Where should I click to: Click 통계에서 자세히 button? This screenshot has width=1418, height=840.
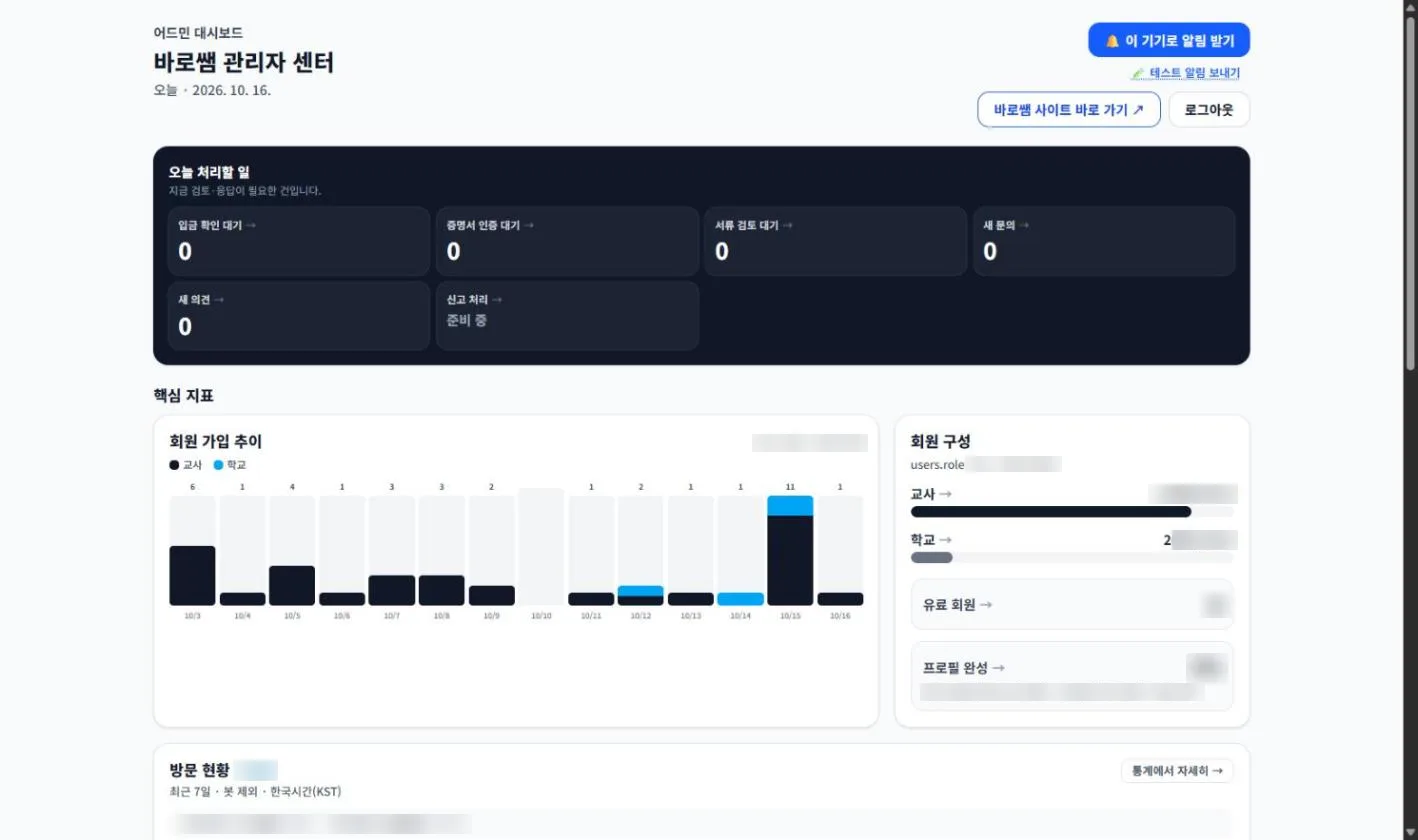click(1177, 771)
